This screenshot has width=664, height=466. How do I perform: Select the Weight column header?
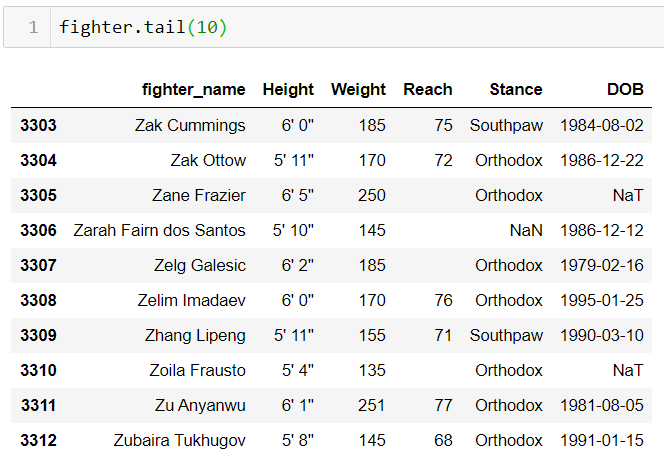coord(358,90)
